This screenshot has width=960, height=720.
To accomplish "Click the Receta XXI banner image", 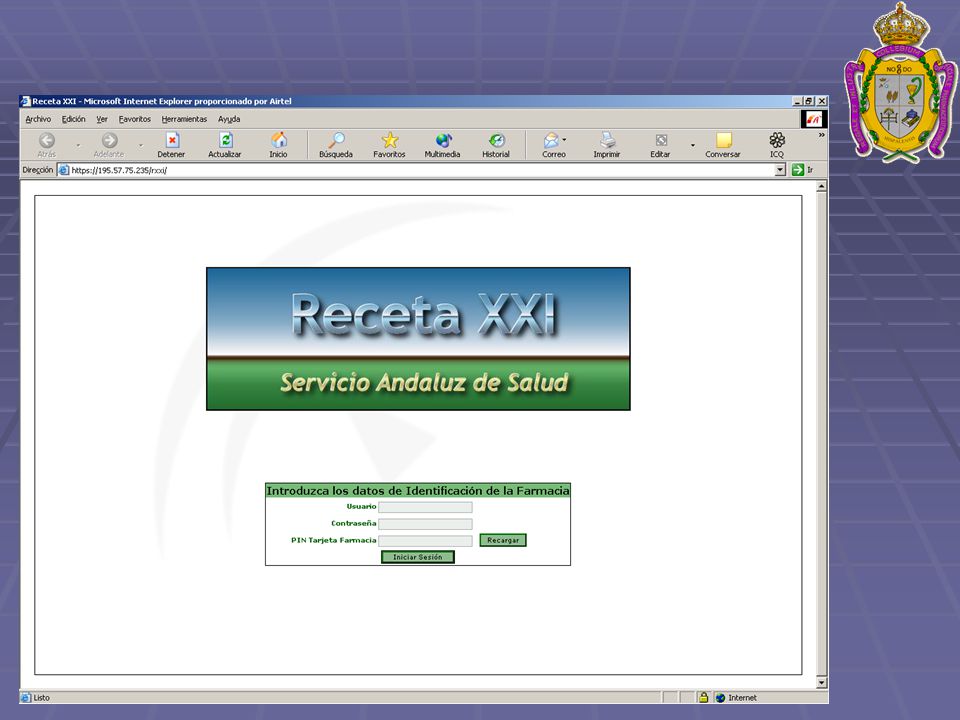I will (x=418, y=339).
